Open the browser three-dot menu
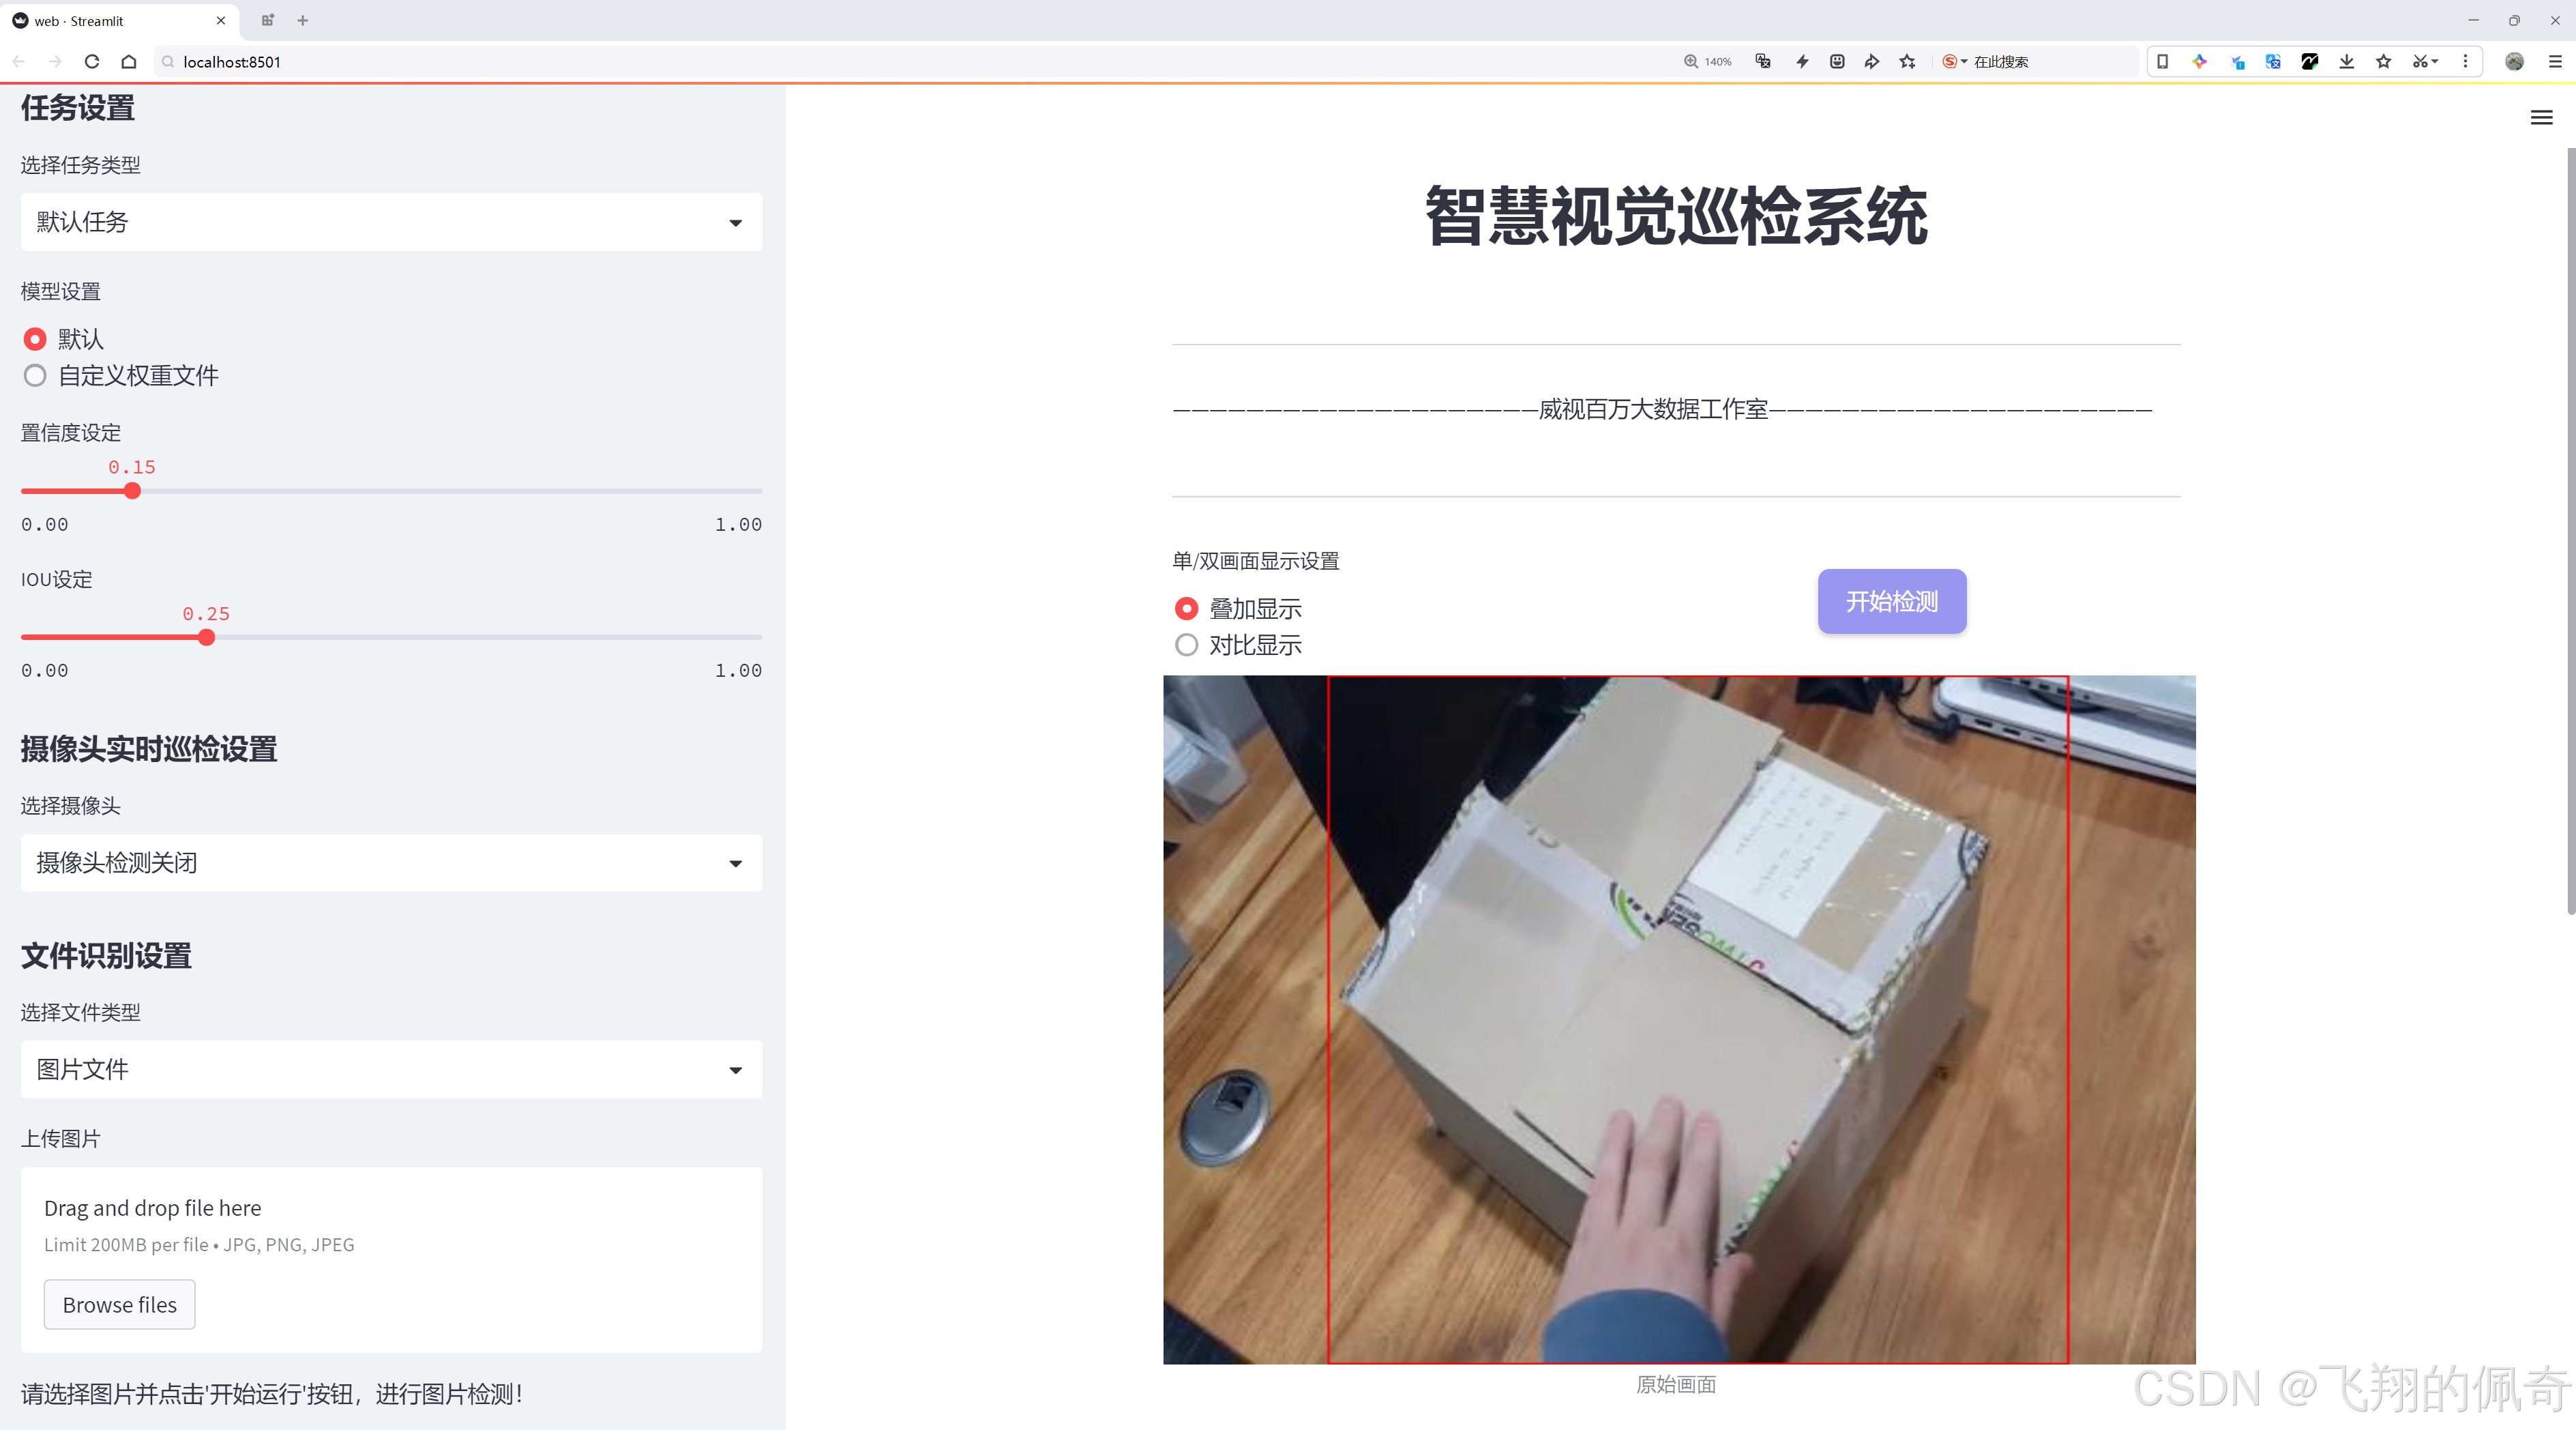Screen dimensions: 2576x1430 coord(2466,61)
